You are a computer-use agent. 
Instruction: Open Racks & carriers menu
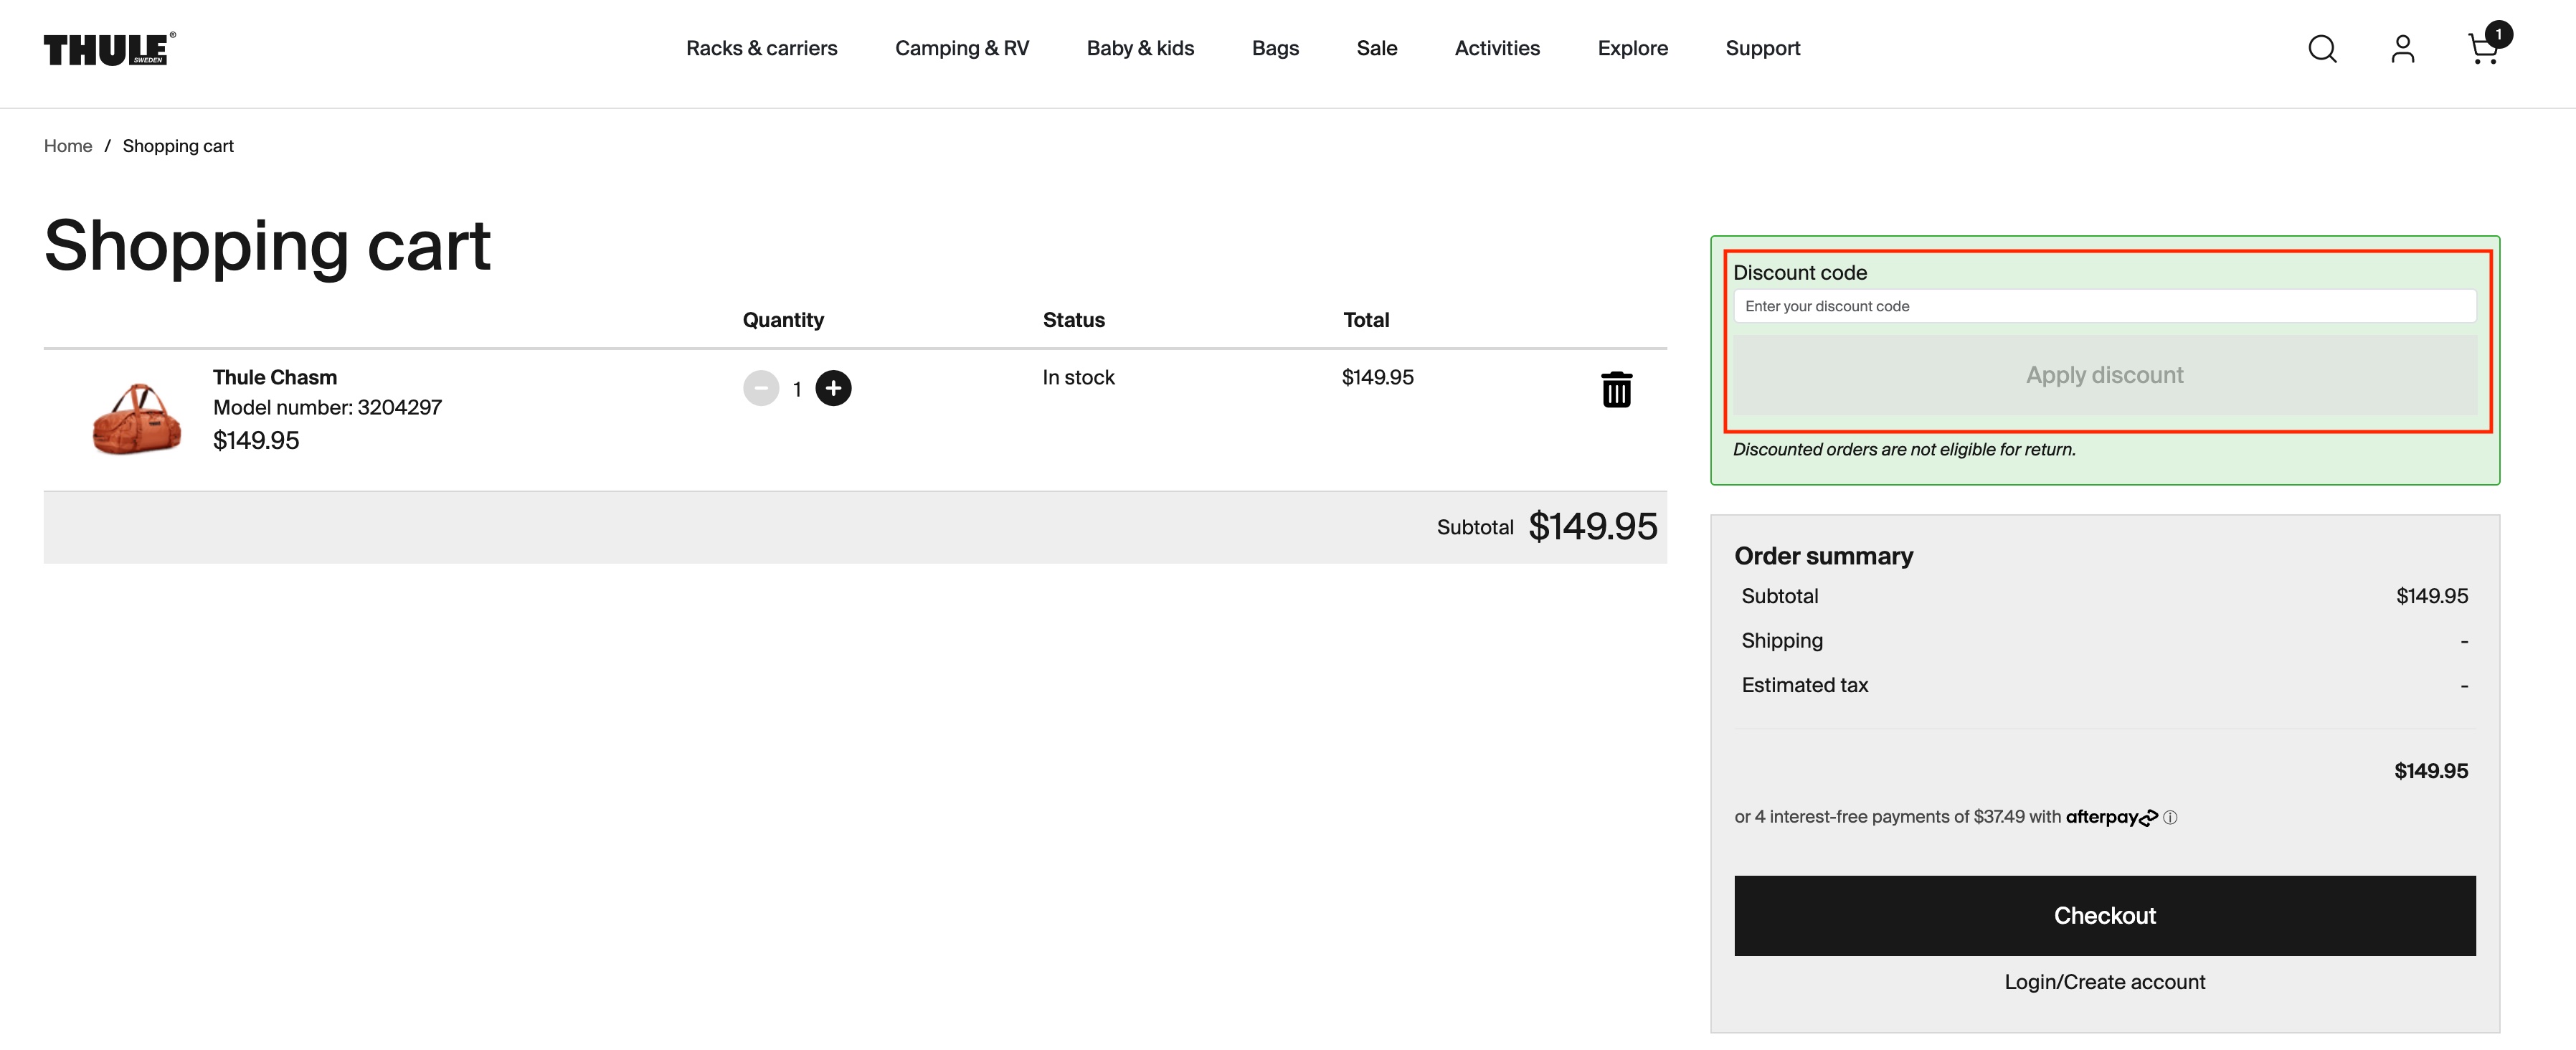pyautogui.click(x=761, y=48)
